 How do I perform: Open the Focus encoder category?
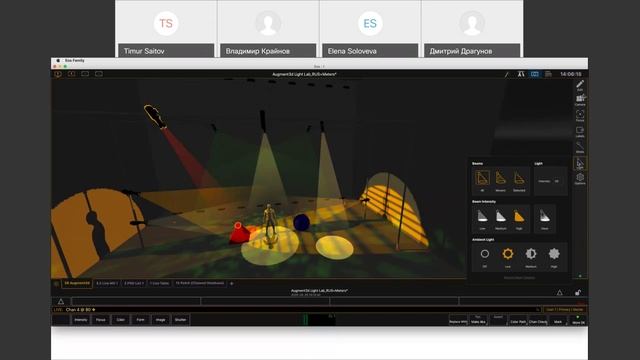point(100,320)
